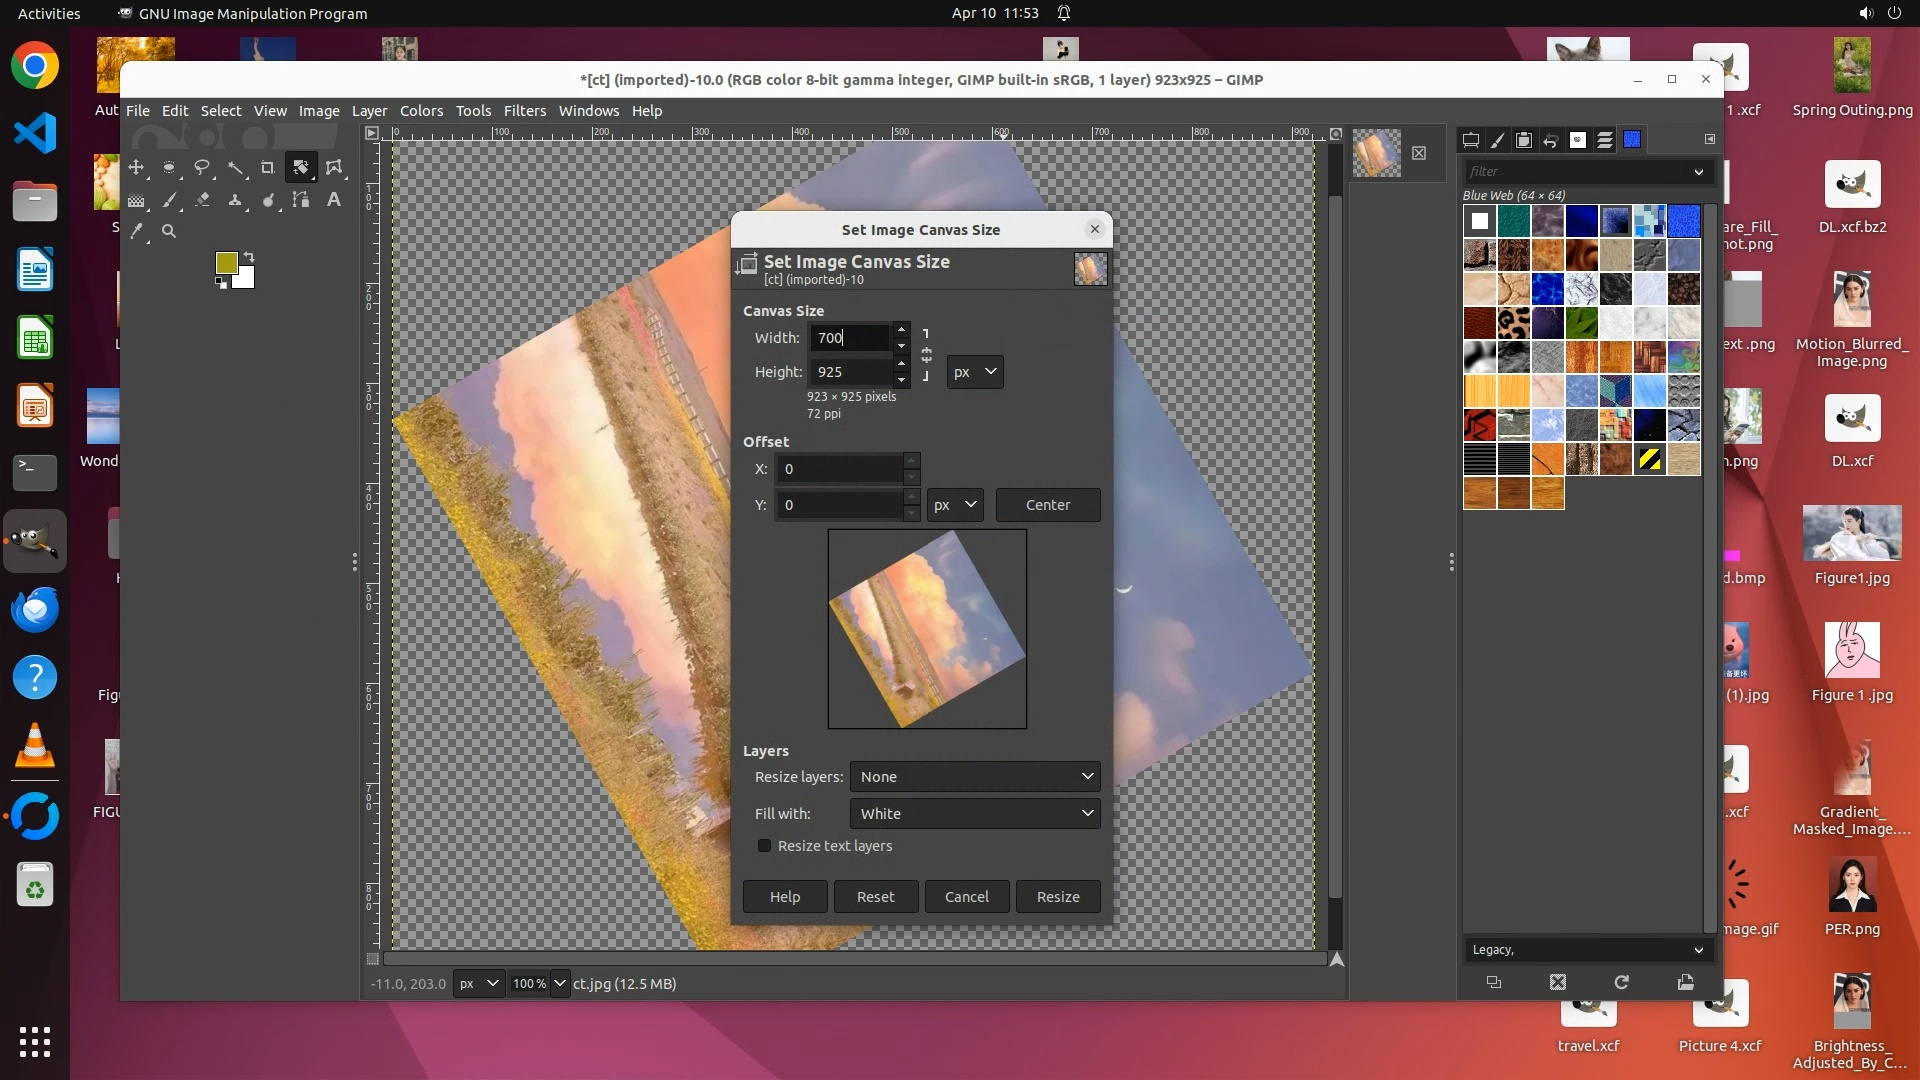Select the Free Select lasso tool
Screen dimensions: 1920x1080
click(202, 168)
